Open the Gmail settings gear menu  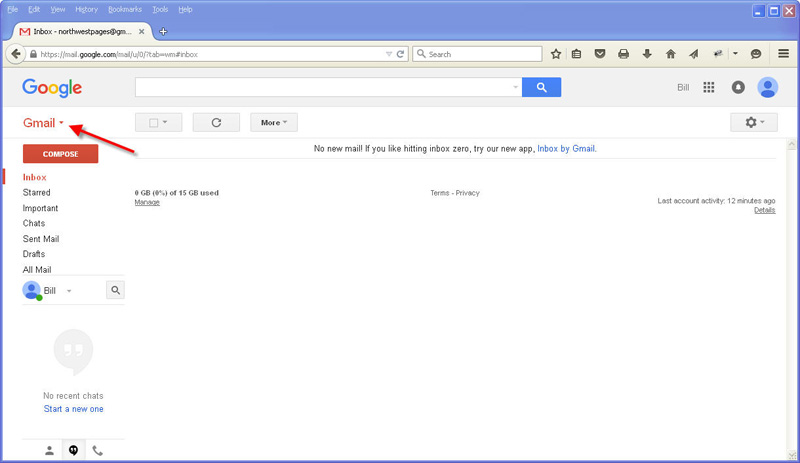tap(754, 123)
